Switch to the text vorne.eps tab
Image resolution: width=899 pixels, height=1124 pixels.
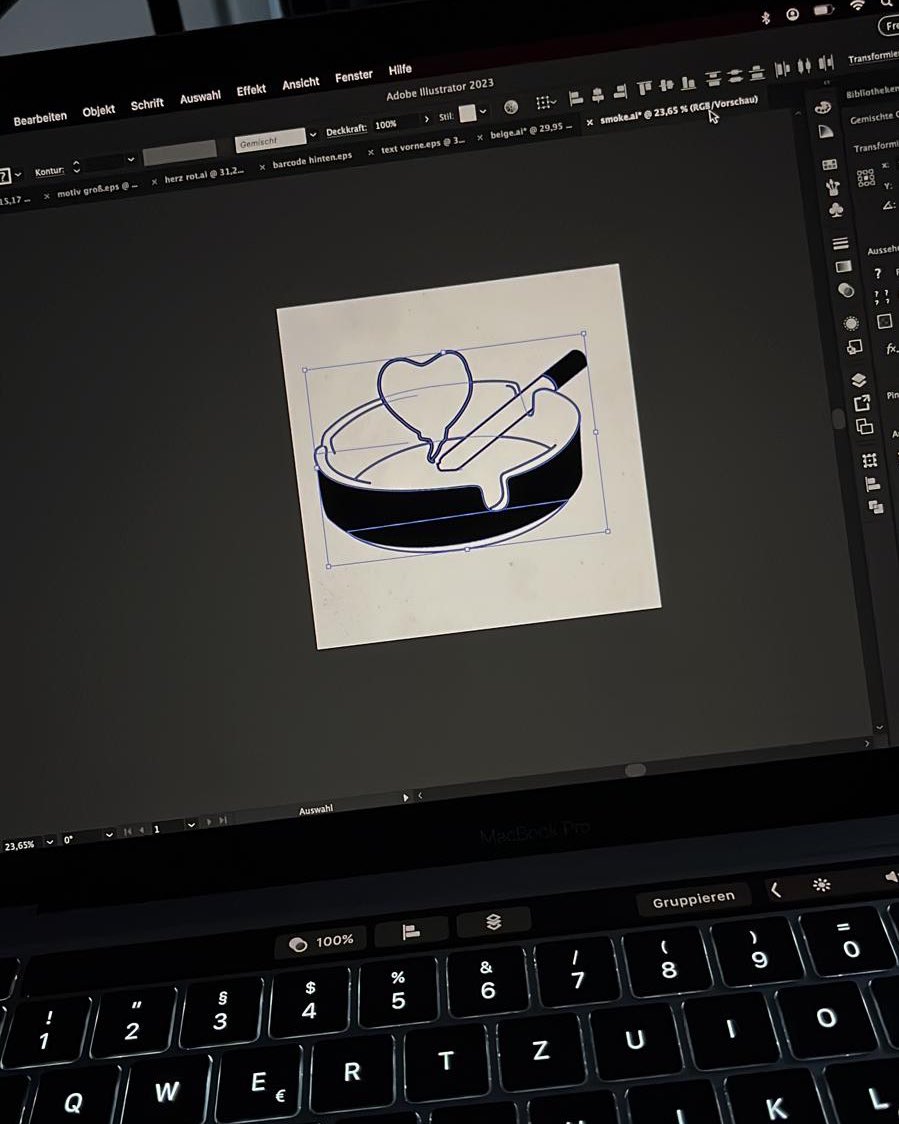(423, 146)
